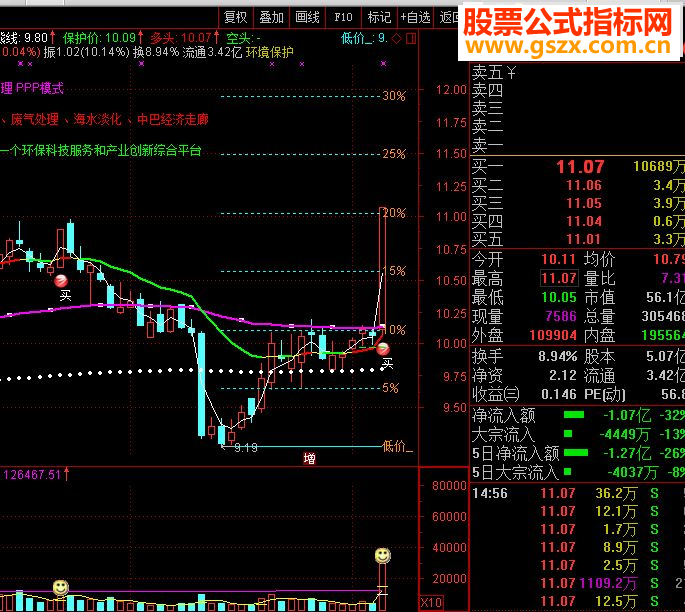
Task: Click the red diamond icon beside 低价_
Action: (x=397, y=39)
